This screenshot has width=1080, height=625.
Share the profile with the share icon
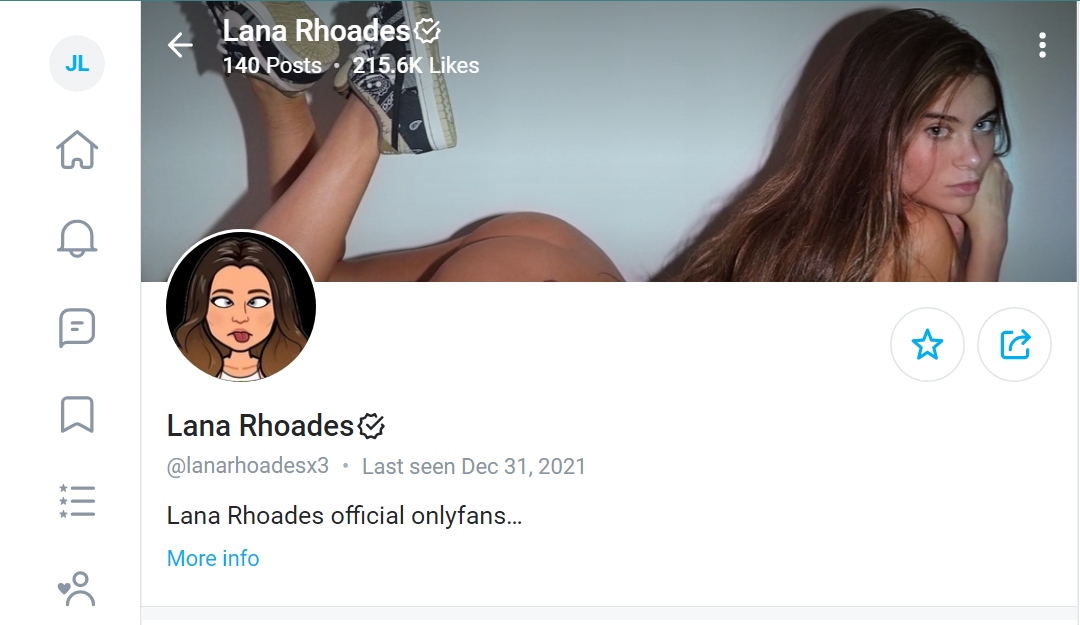pos(1015,345)
